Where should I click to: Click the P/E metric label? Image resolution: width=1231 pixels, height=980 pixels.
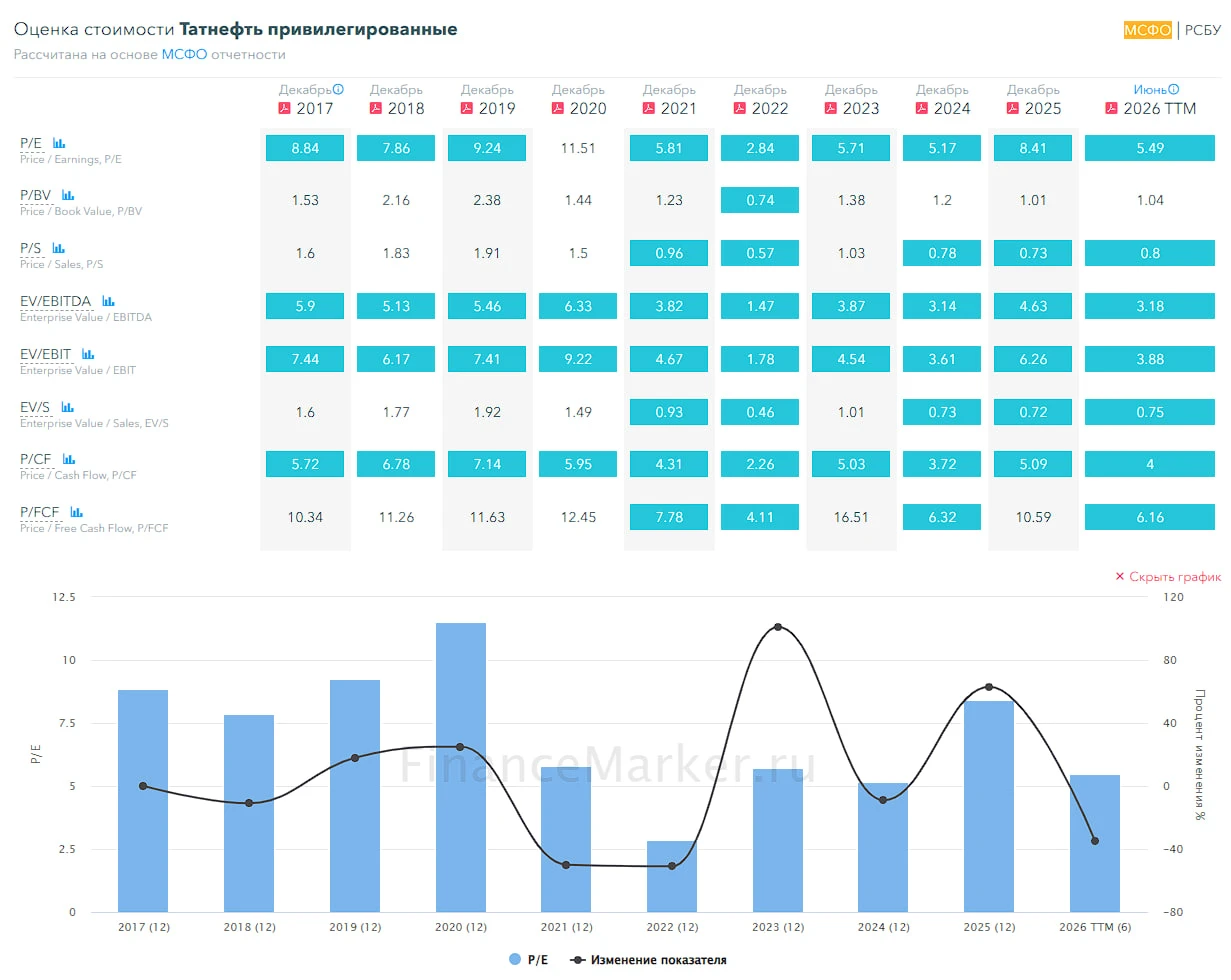click(33, 143)
